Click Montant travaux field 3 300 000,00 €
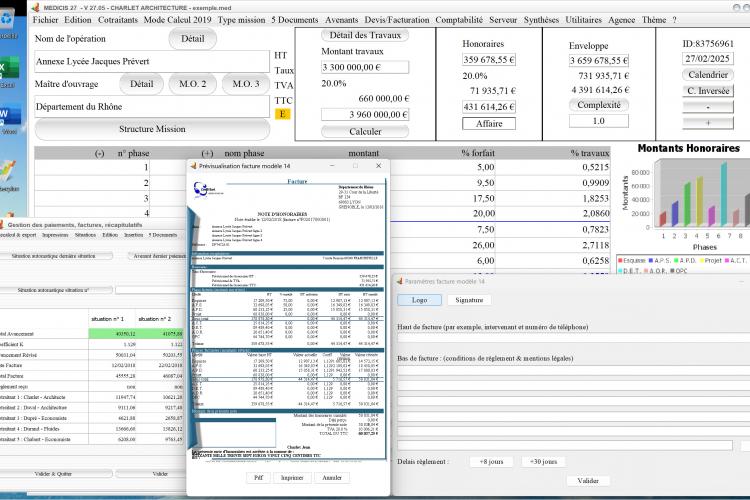 pyautogui.click(x=365, y=67)
